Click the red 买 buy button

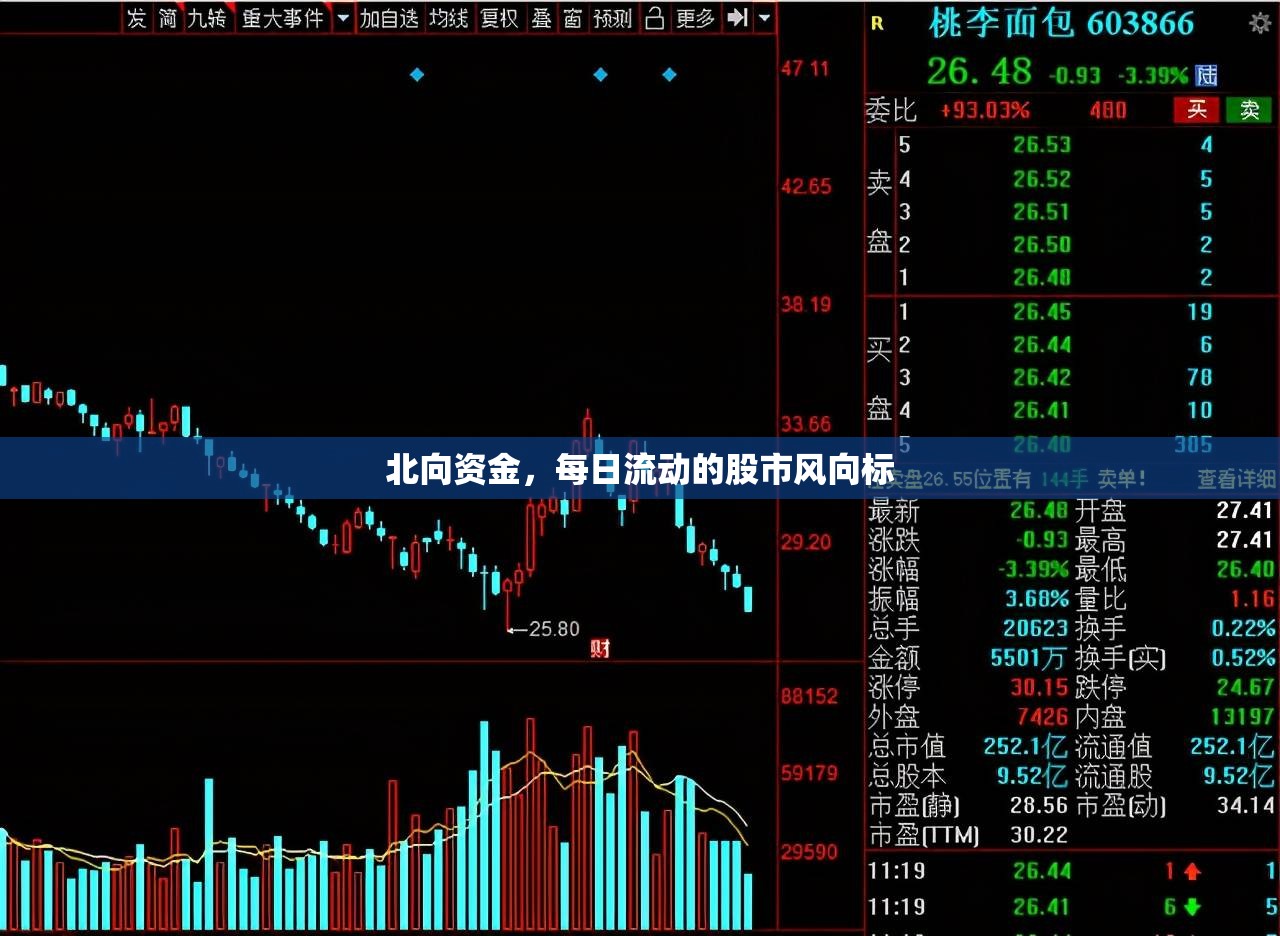click(1196, 110)
